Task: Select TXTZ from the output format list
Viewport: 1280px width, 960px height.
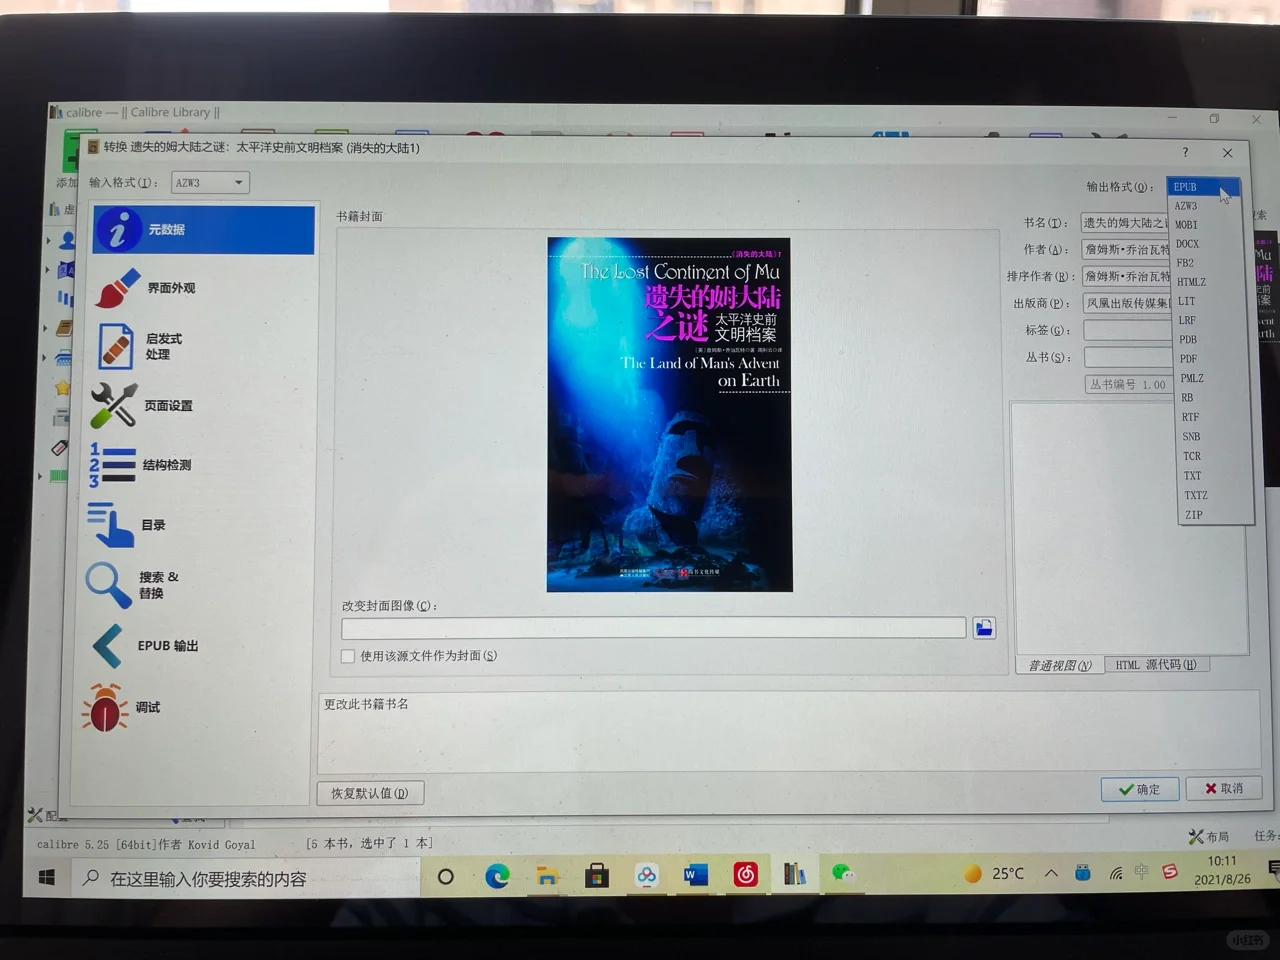Action: pos(1196,495)
